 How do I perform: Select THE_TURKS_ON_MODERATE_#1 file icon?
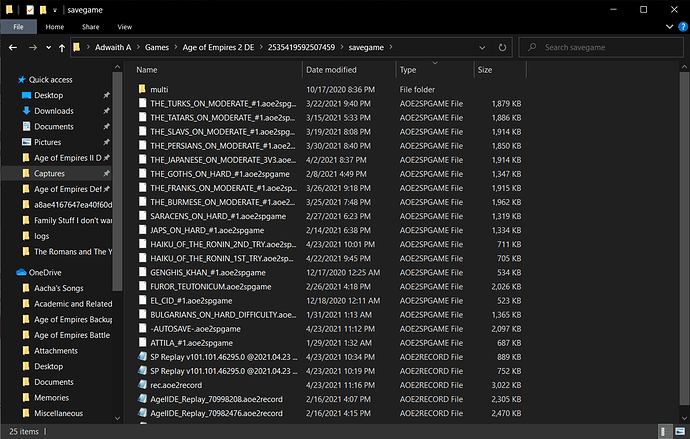coord(142,103)
